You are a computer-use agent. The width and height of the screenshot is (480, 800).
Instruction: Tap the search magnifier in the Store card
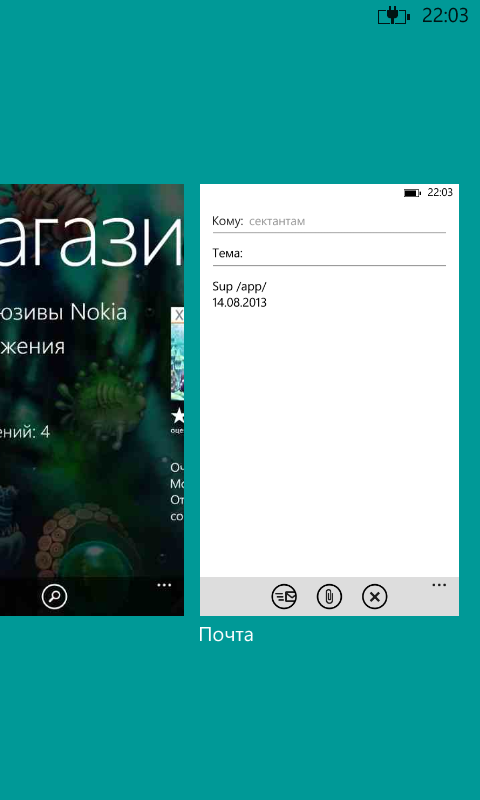pyautogui.click(x=55, y=595)
